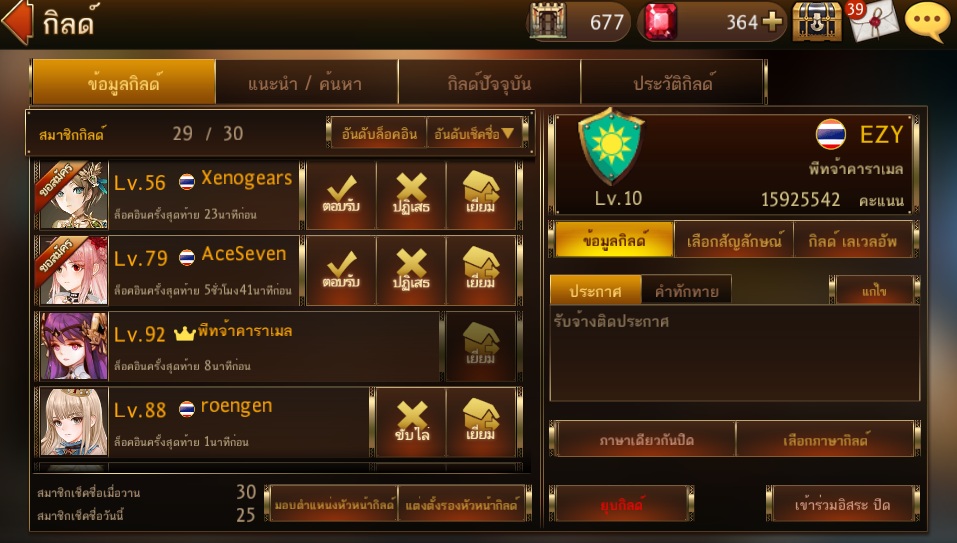Open the เลือกภาษากิลด์ guild language selector
957x543 pixels.
(825, 439)
